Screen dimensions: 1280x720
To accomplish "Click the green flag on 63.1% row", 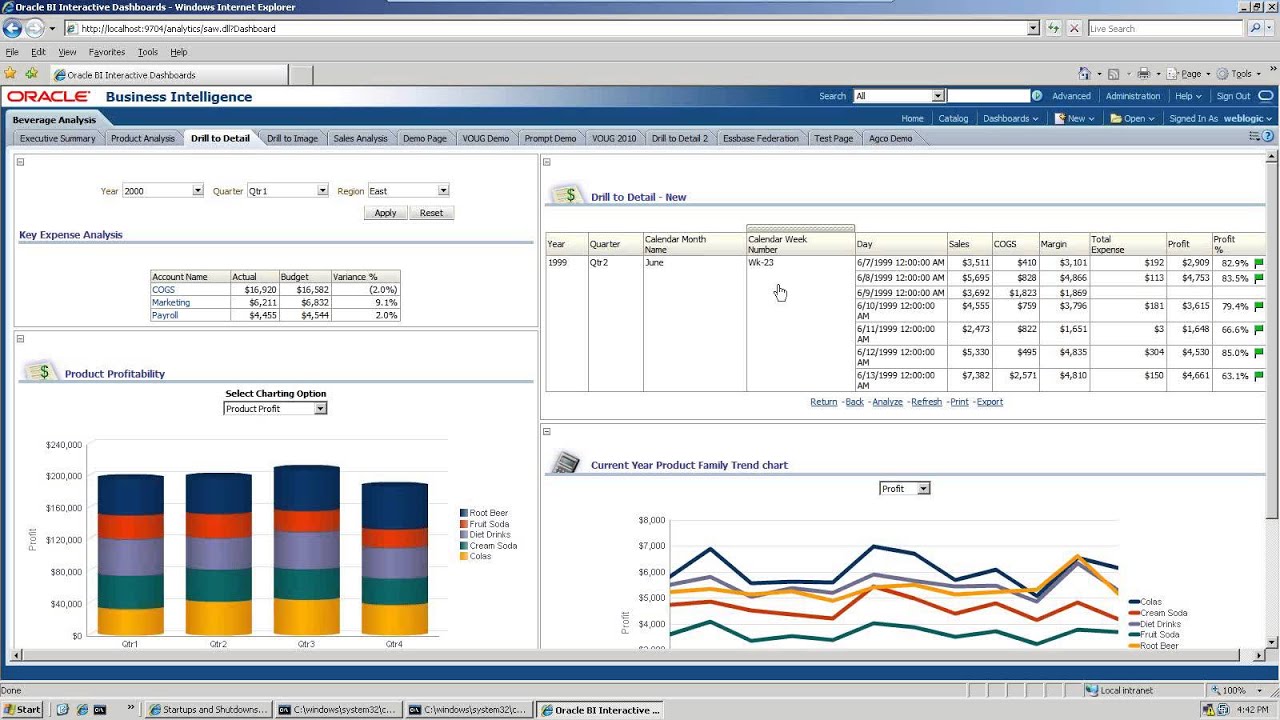I will 1258,377.
